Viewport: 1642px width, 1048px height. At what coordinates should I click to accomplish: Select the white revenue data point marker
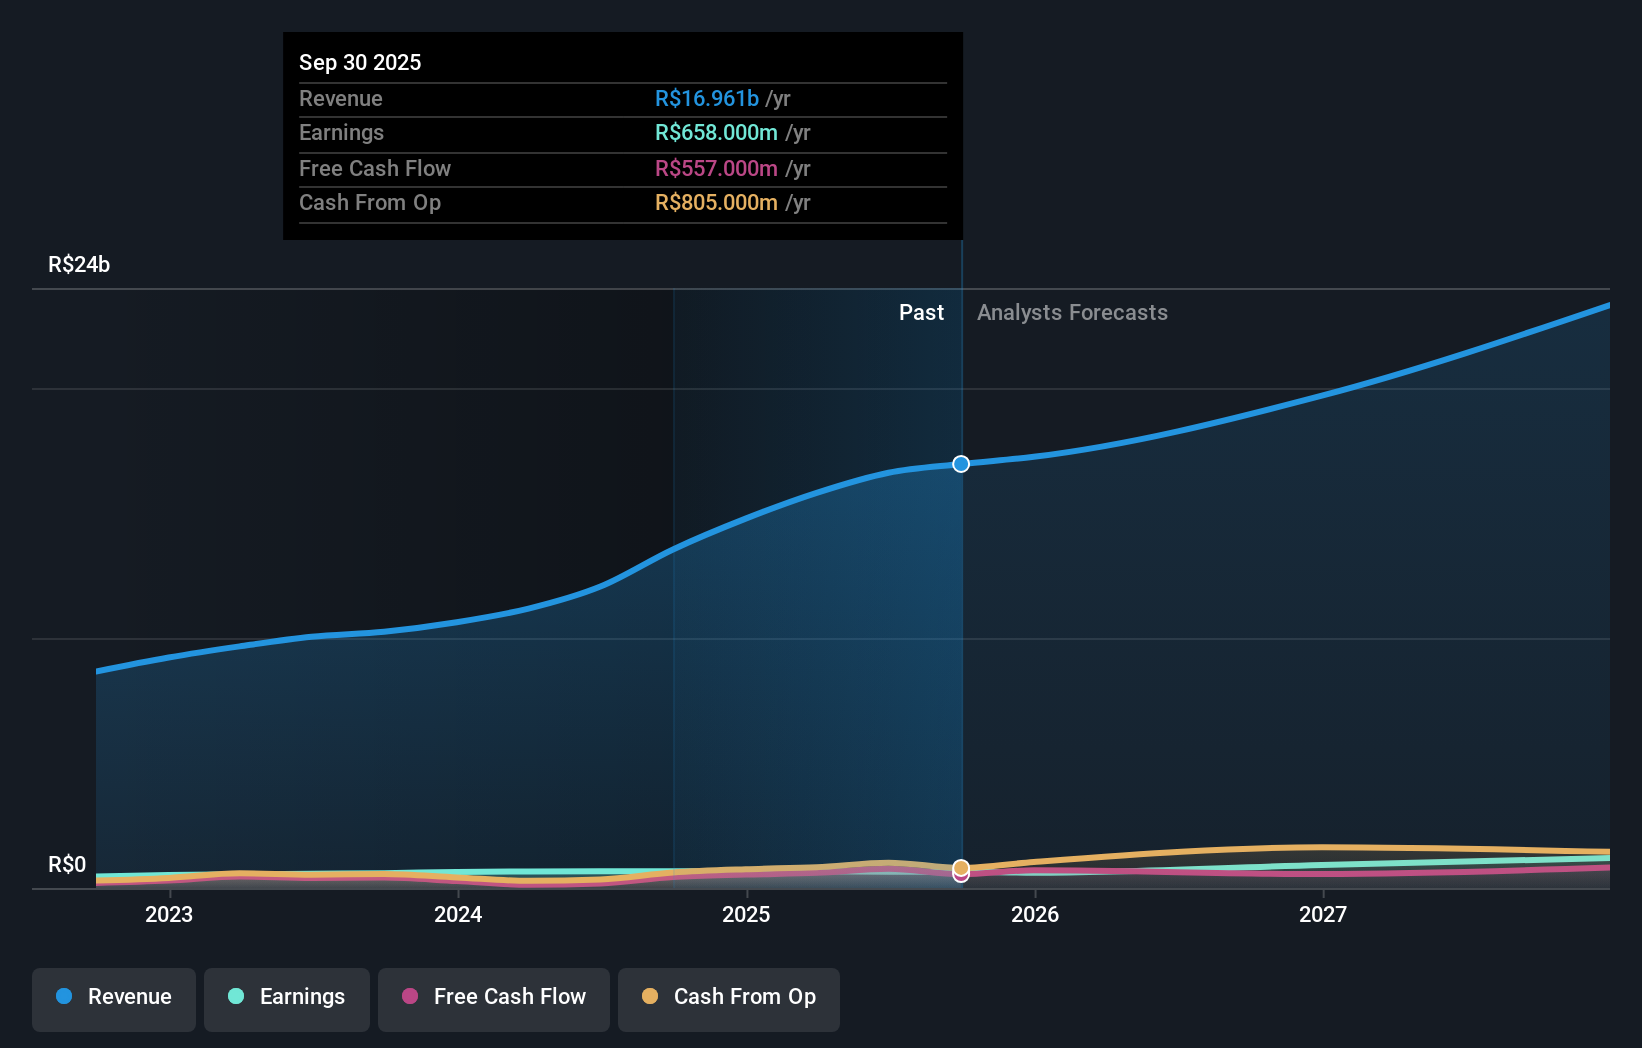(x=961, y=464)
